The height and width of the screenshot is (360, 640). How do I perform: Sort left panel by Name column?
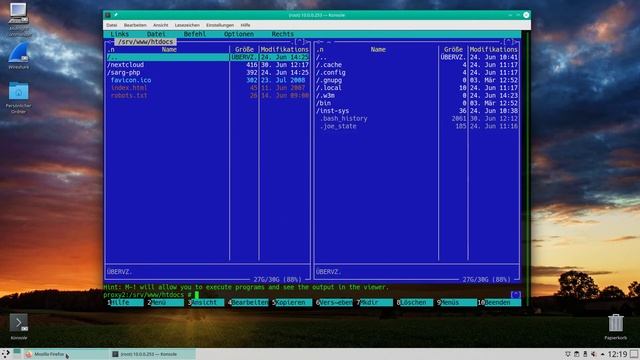coord(169,49)
